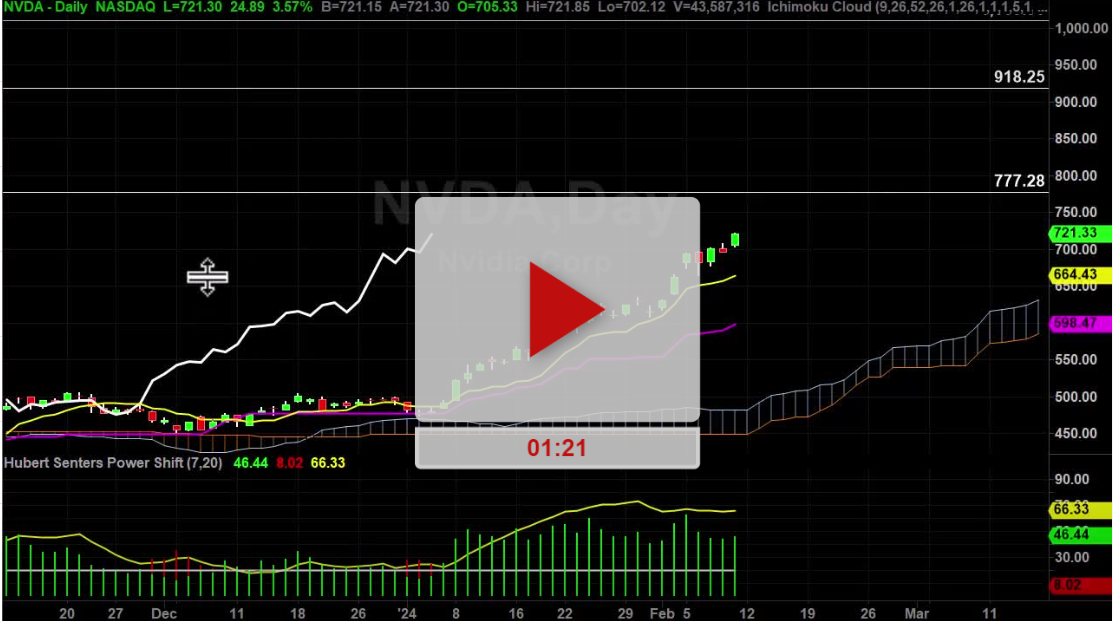Click the green 46.44 indicator tag
The image size is (1113, 621).
tap(1071, 535)
